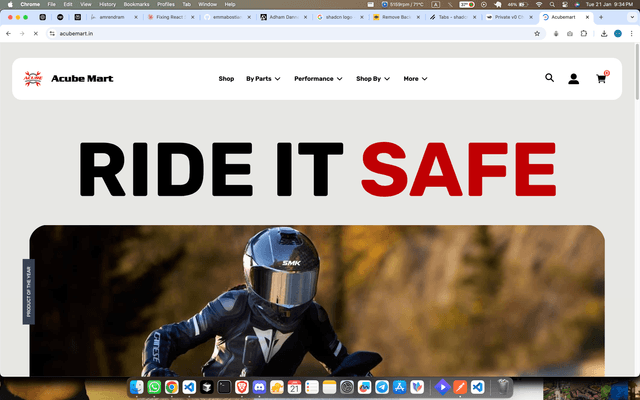Open the user account icon
The height and width of the screenshot is (400, 640).
click(x=574, y=78)
